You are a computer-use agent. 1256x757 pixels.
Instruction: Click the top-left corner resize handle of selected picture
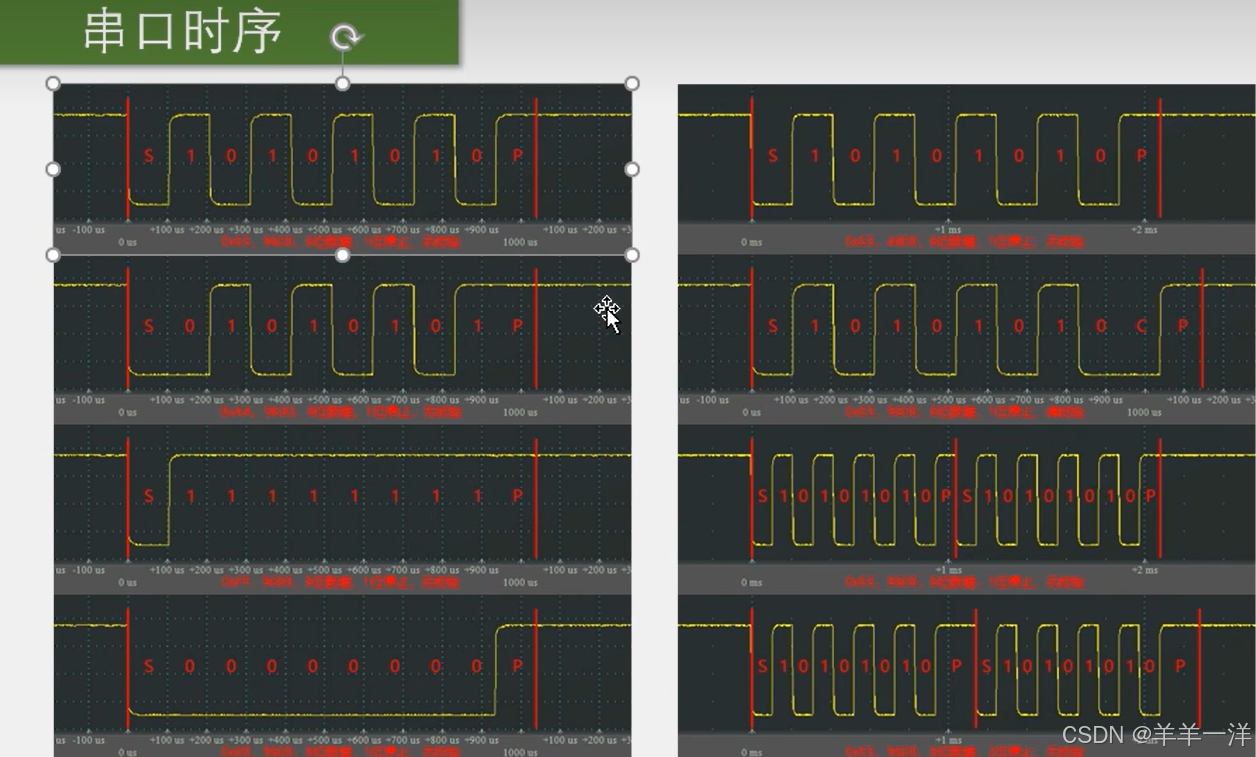point(53,83)
